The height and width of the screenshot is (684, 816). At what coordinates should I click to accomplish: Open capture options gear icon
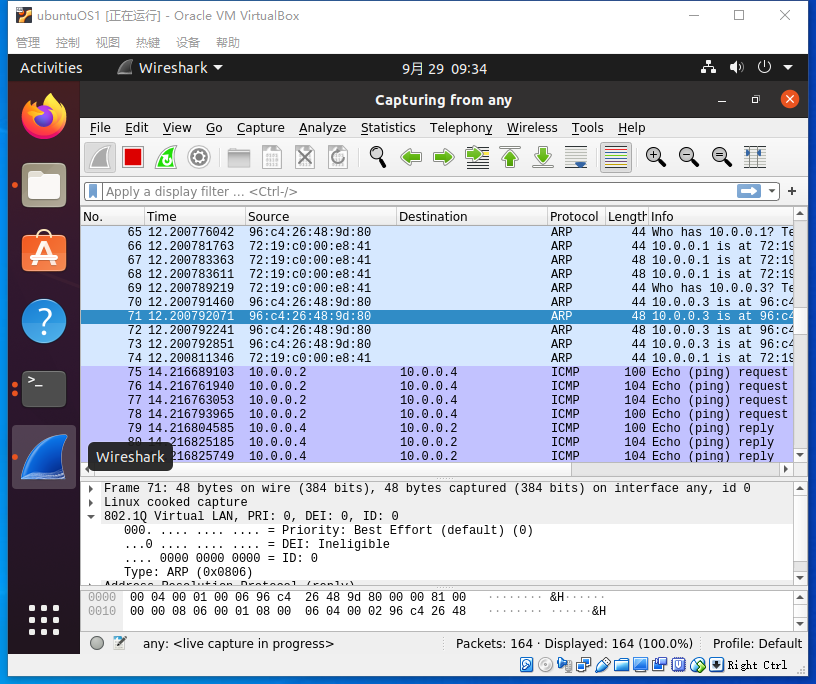click(199, 157)
